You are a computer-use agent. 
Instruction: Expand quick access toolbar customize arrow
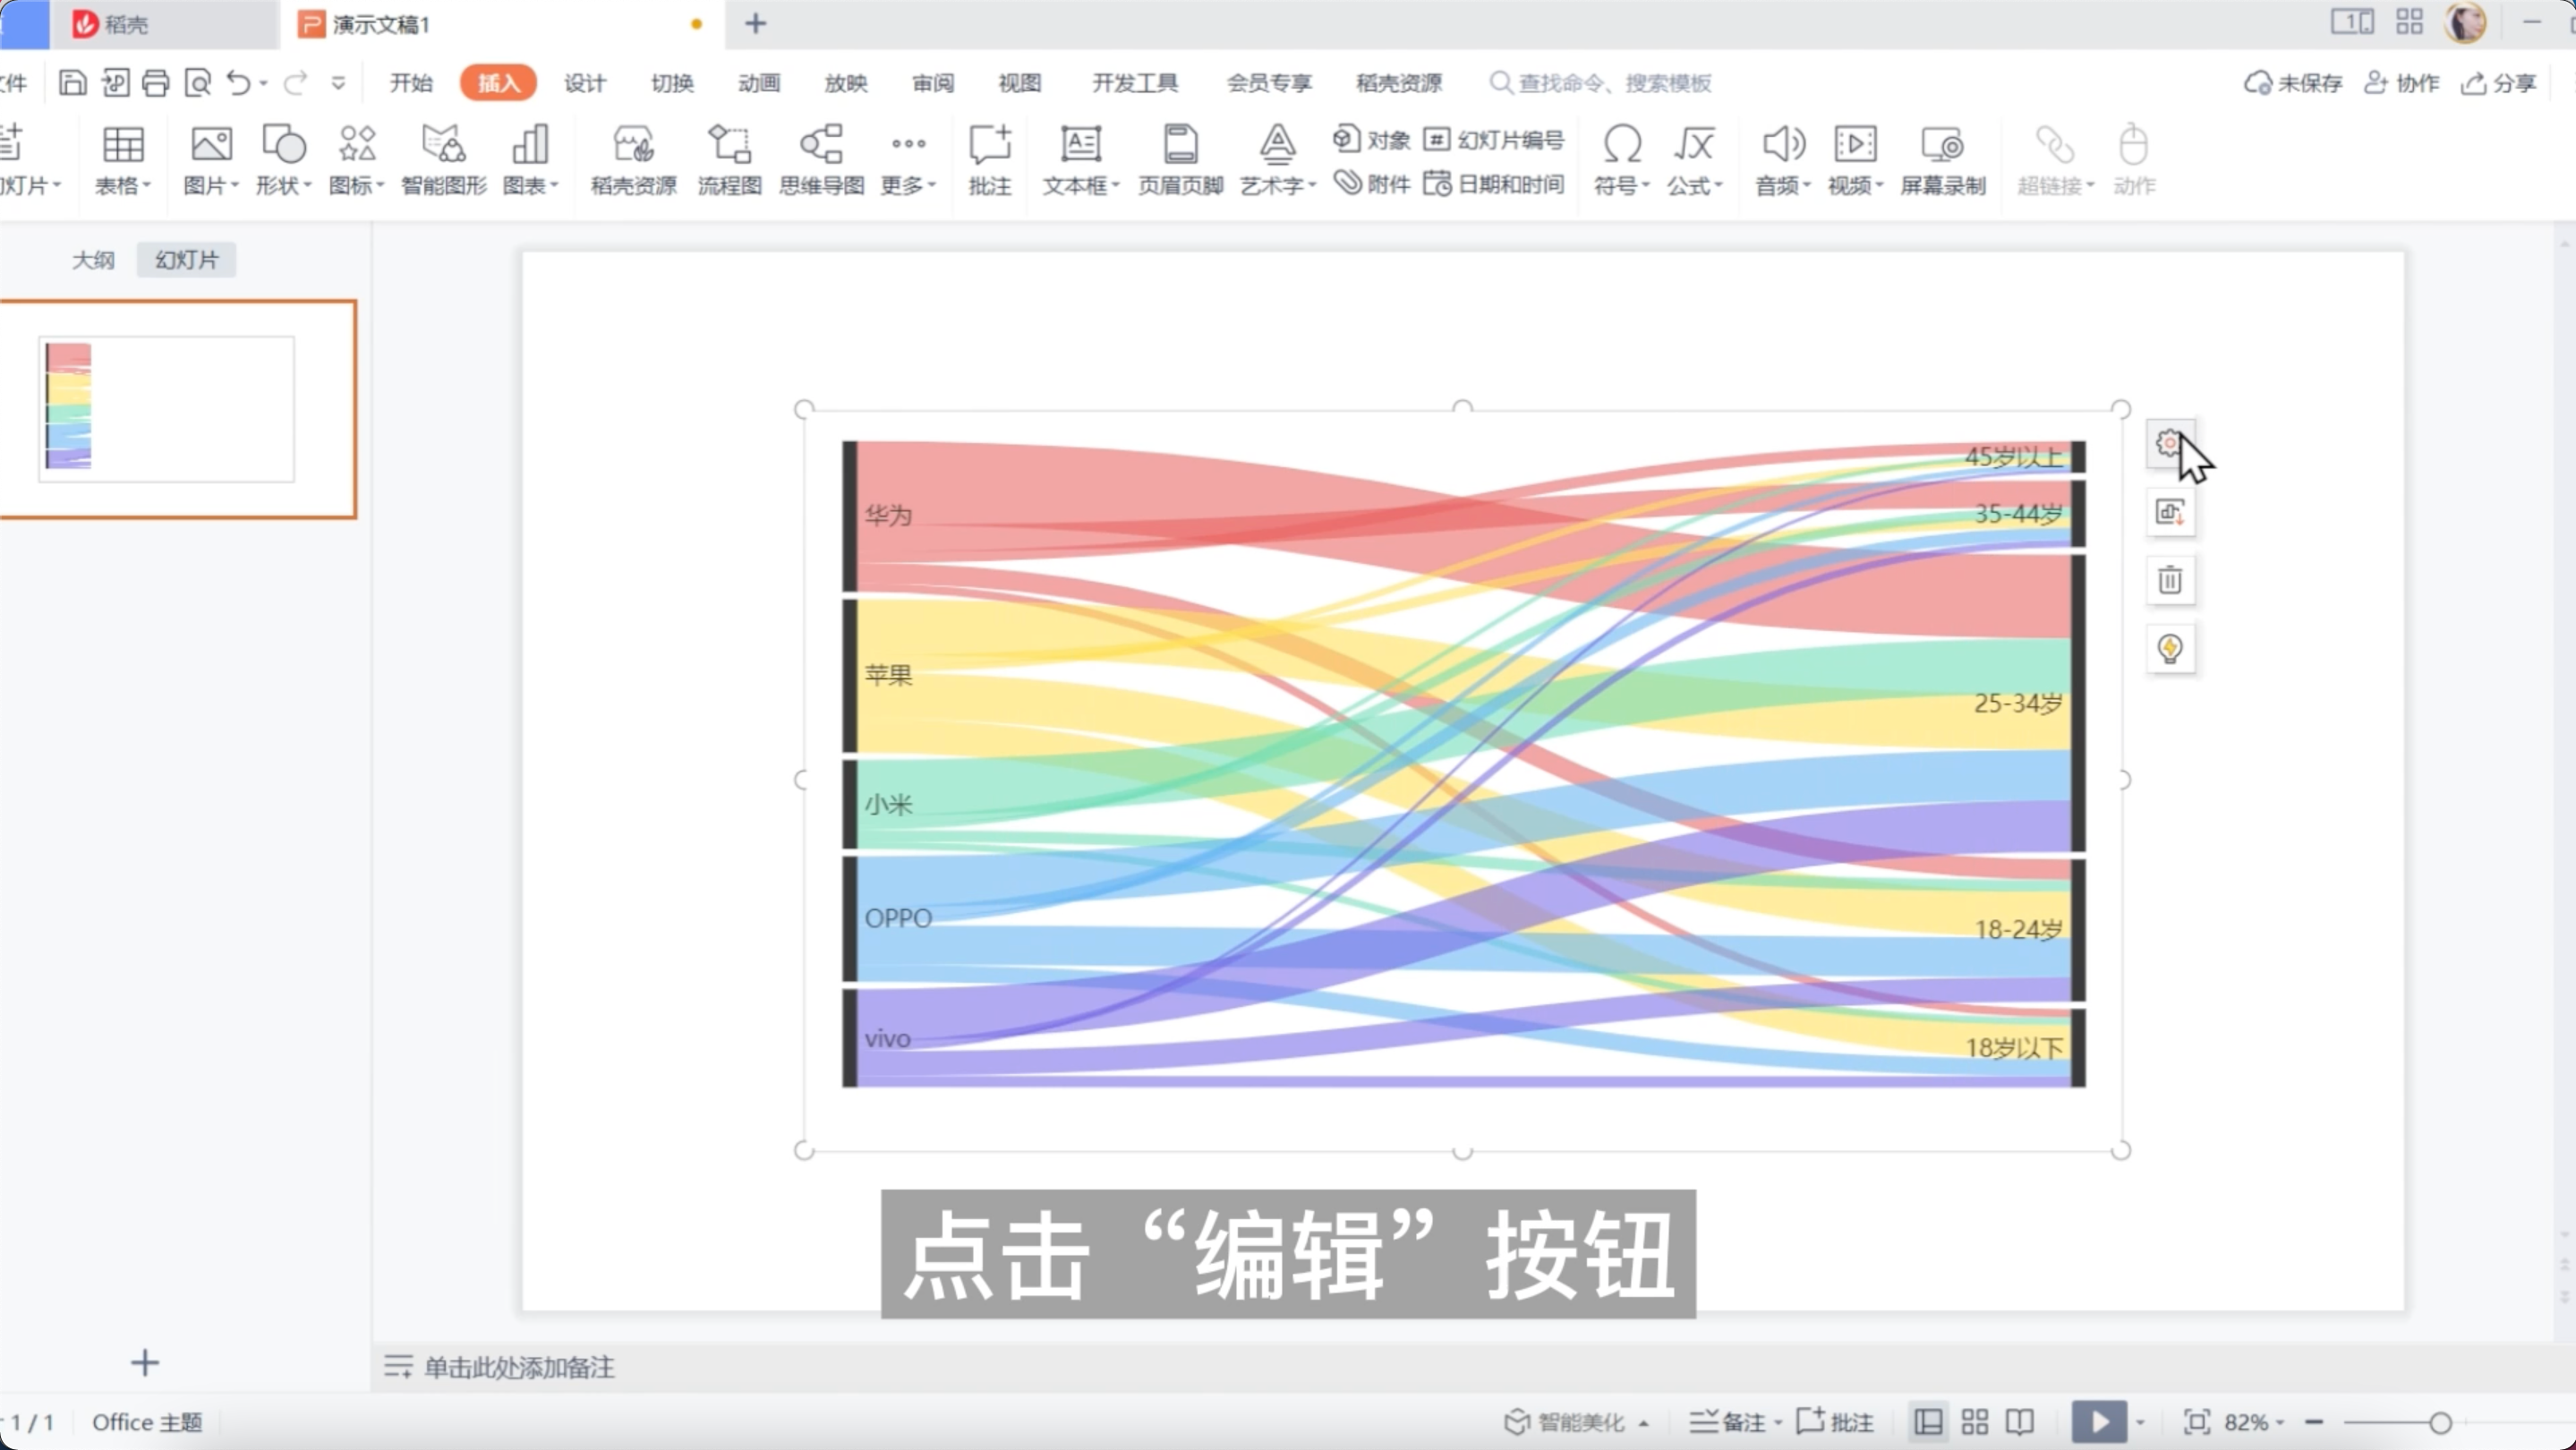(339, 82)
